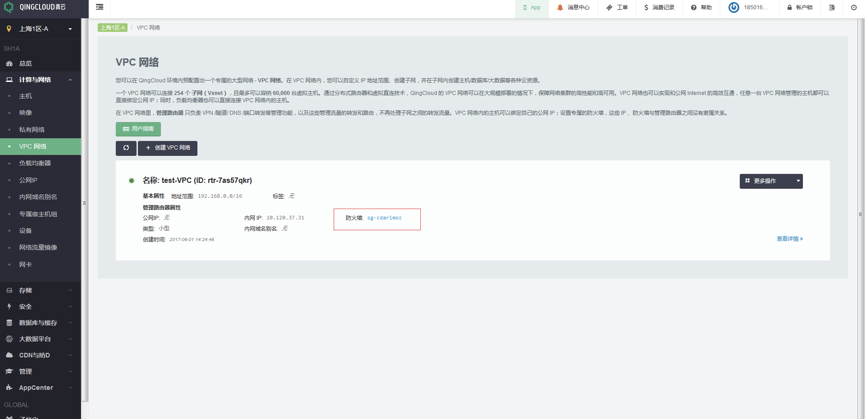
Task: Expand the 数据库与缓存 sidebar section
Action: (x=40, y=323)
